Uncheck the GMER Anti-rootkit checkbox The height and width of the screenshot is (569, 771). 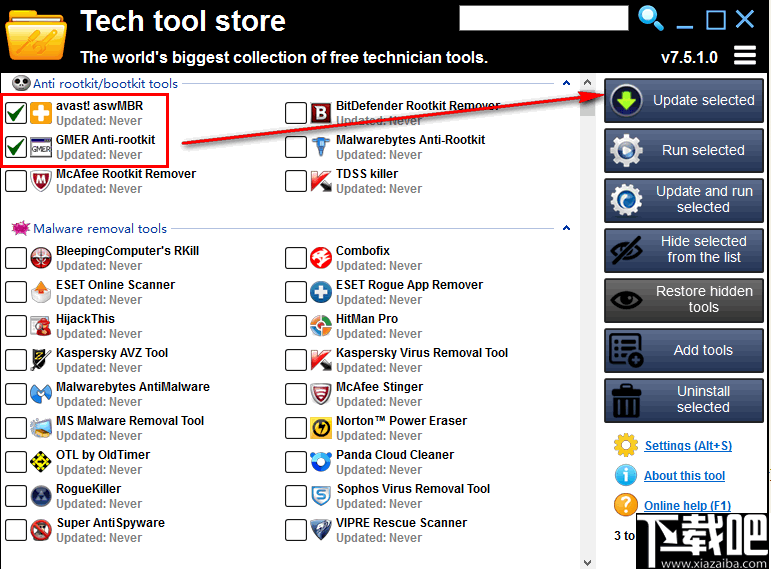coord(16,147)
